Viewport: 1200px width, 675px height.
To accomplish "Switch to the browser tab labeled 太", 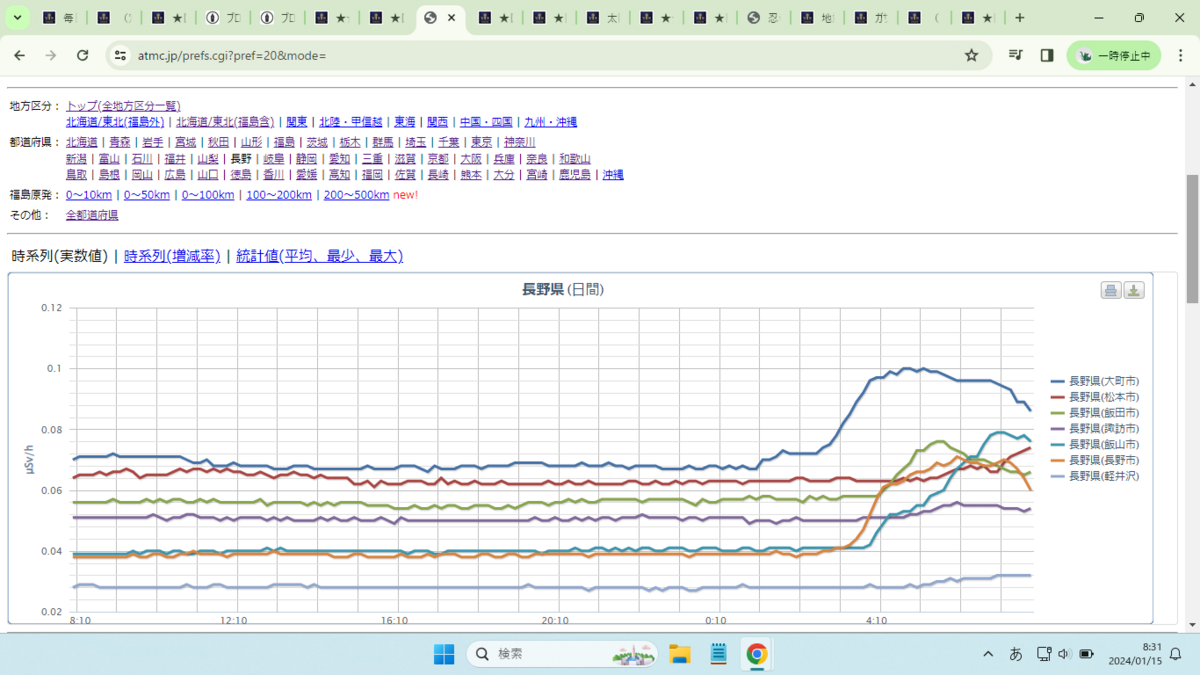I will 601,18.
